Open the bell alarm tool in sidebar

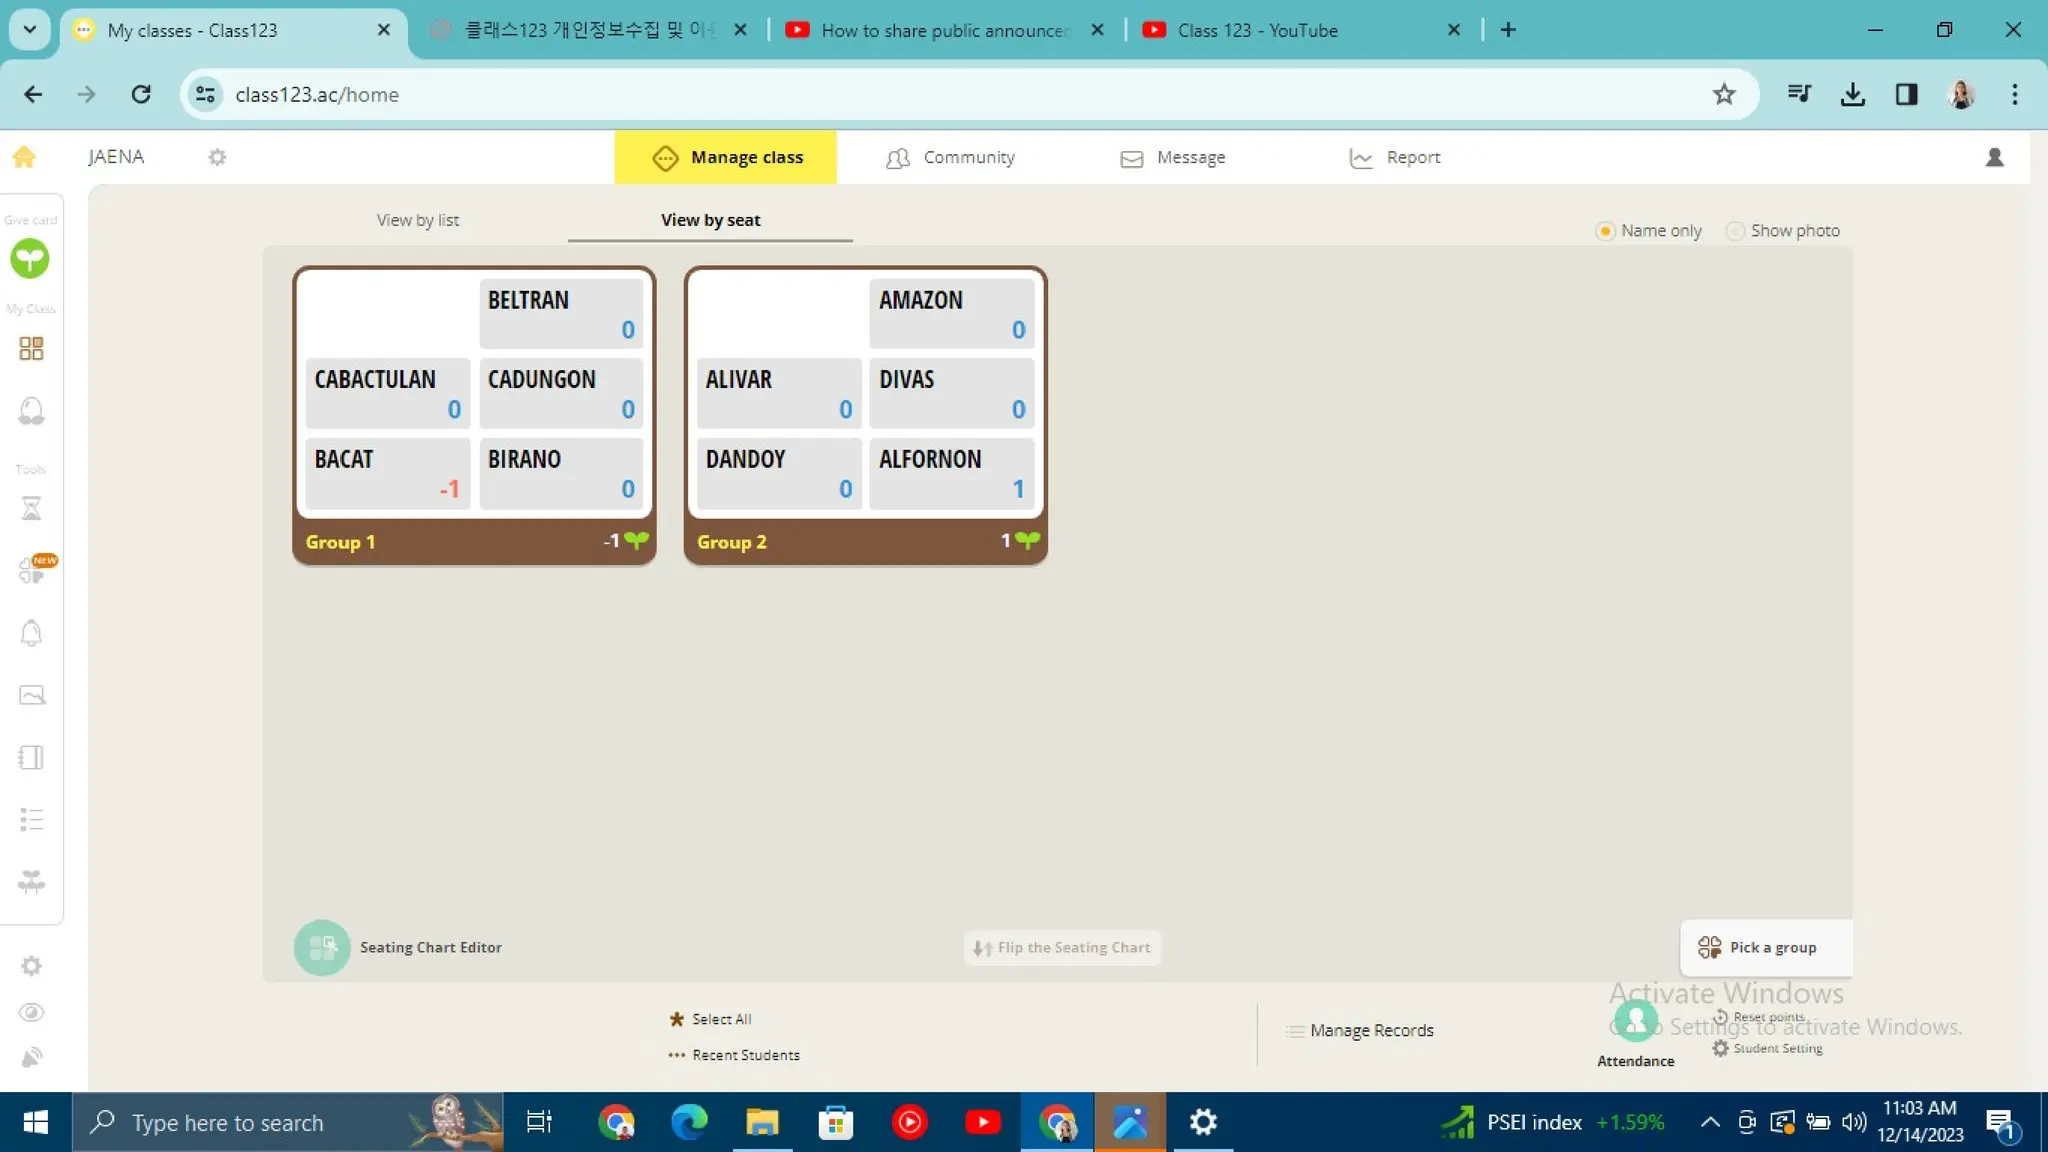coord(31,633)
